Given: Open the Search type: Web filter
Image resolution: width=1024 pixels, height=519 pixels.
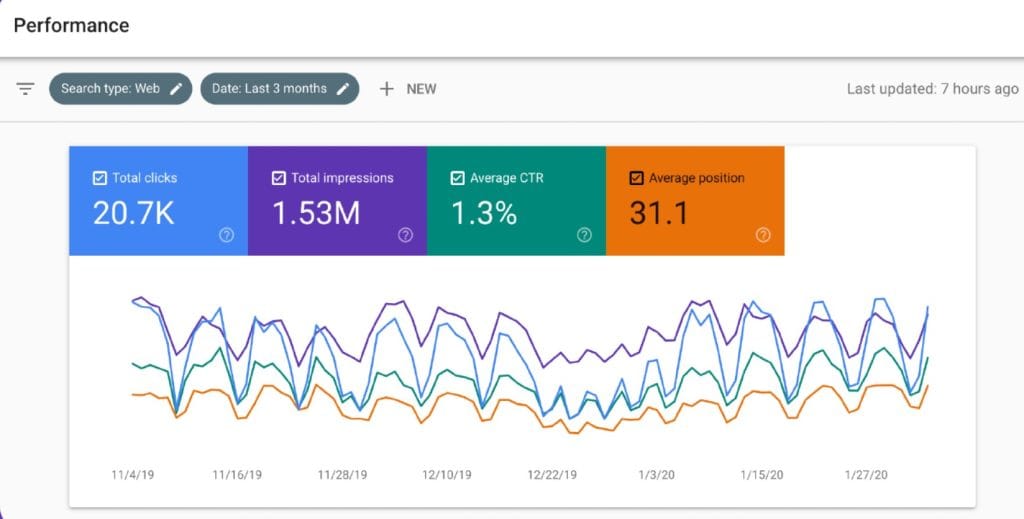Looking at the screenshot, I should (110, 89).
